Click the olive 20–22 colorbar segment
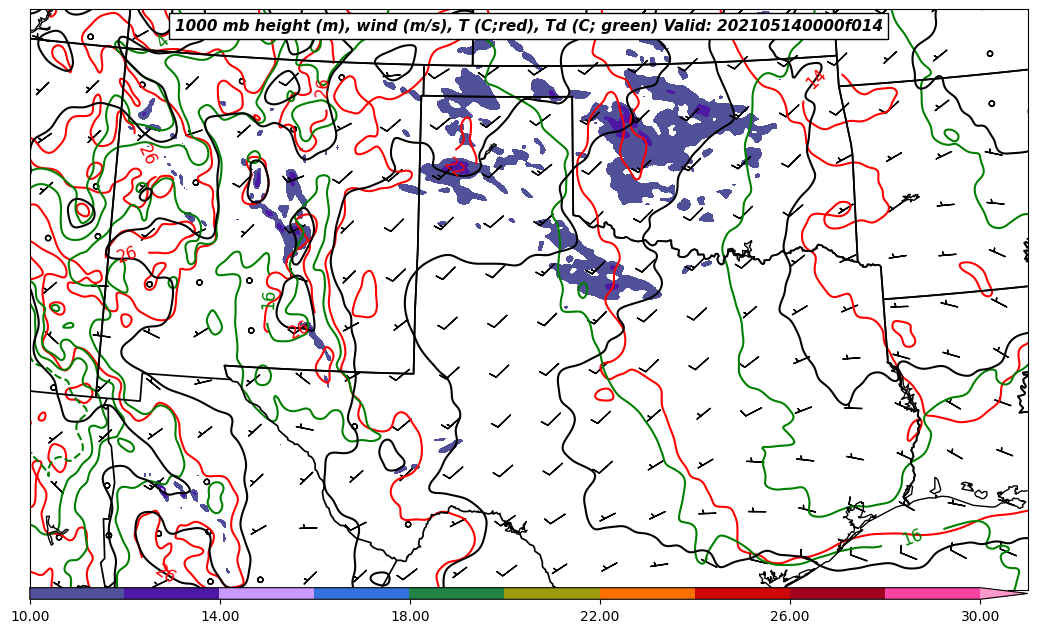The image size is (1037, 633). [552, 593]
